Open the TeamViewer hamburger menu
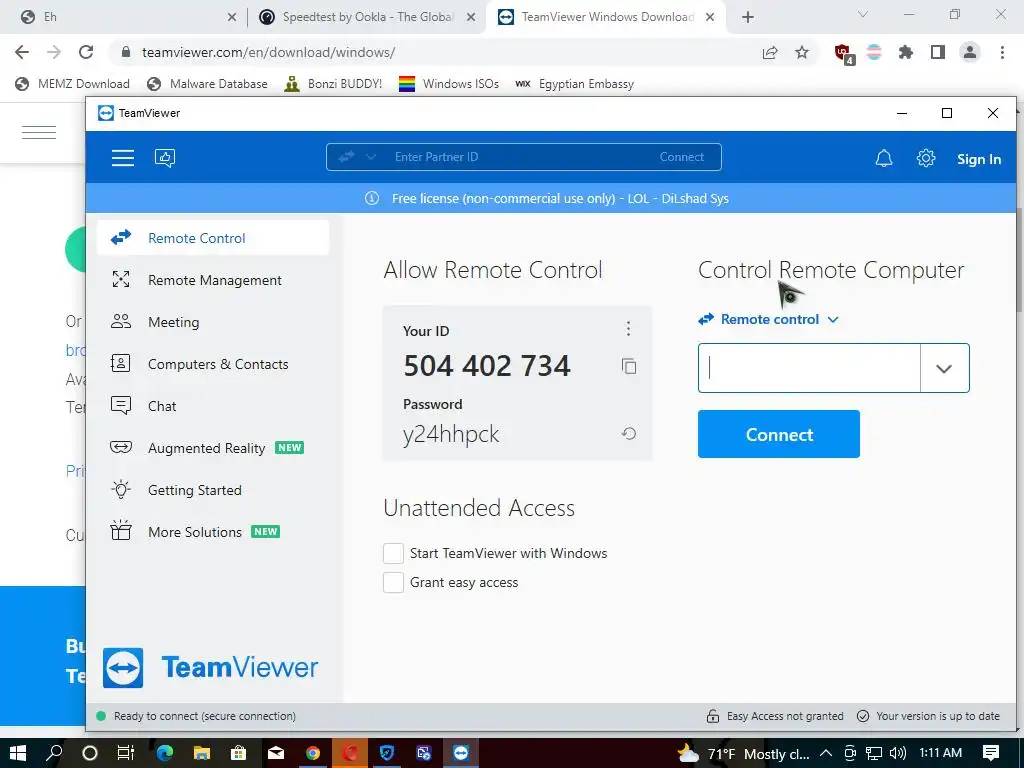The height and width of the screenshot is (768, 1024). pos(123,158)
